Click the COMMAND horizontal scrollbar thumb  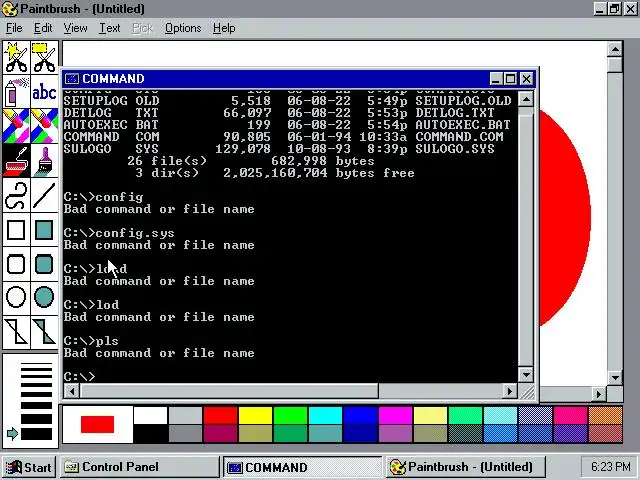(229, 391)
